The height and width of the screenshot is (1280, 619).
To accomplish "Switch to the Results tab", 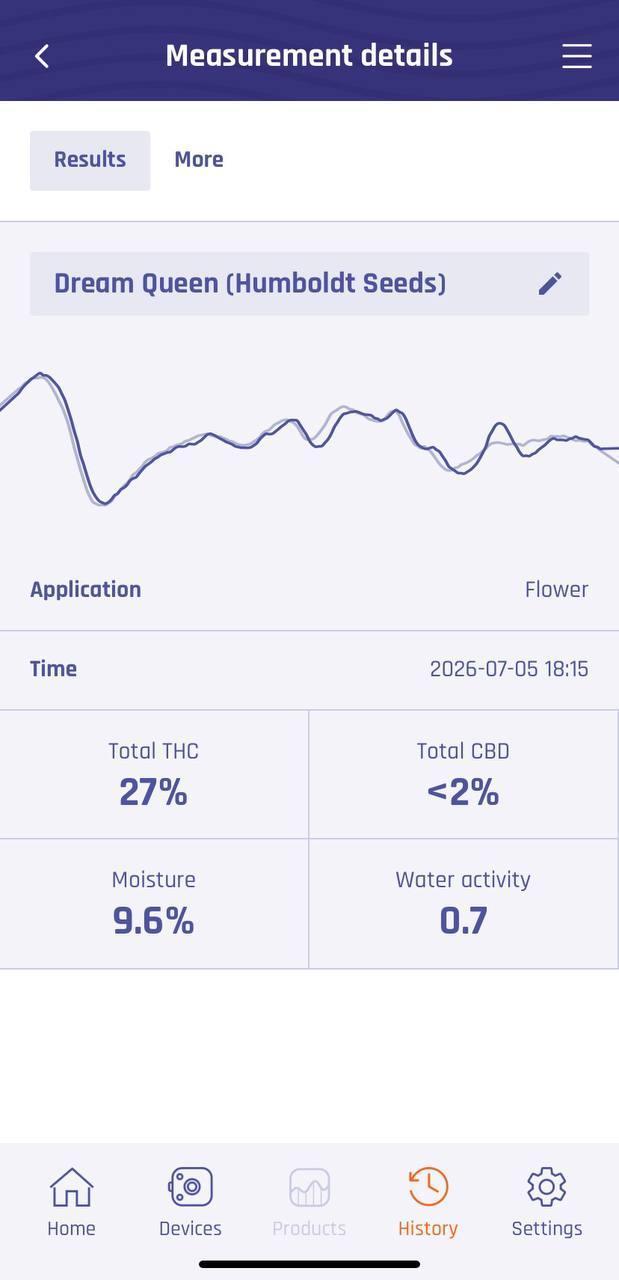I will click(x=90, y=160).
